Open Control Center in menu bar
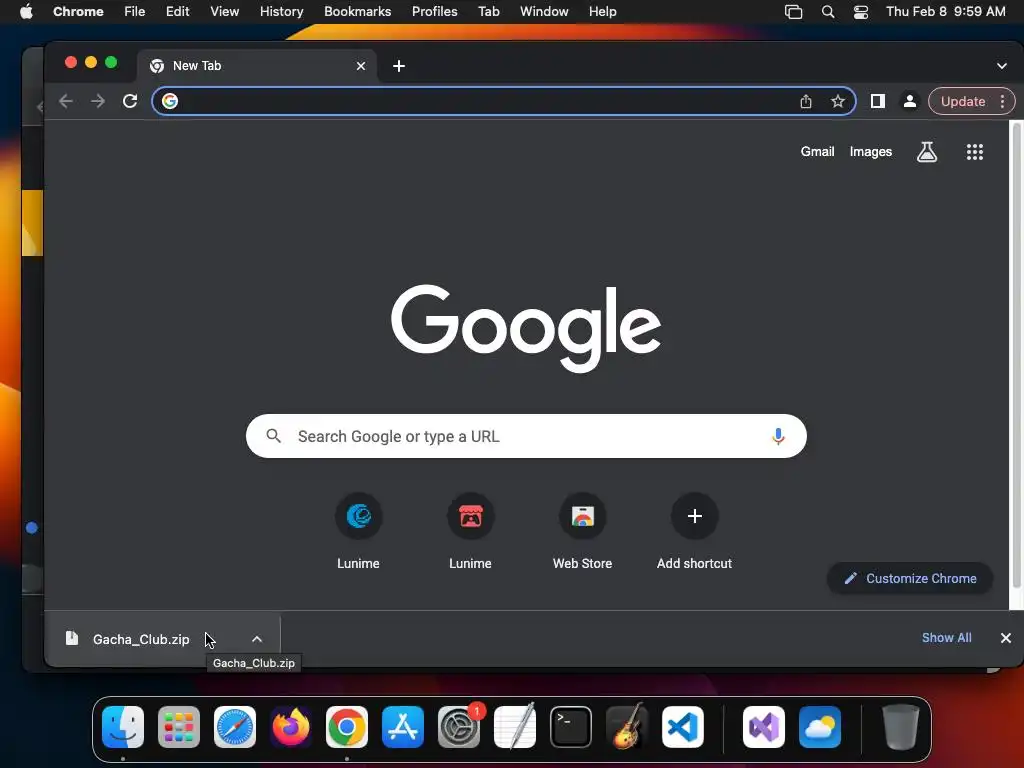 tap(861, 12)
